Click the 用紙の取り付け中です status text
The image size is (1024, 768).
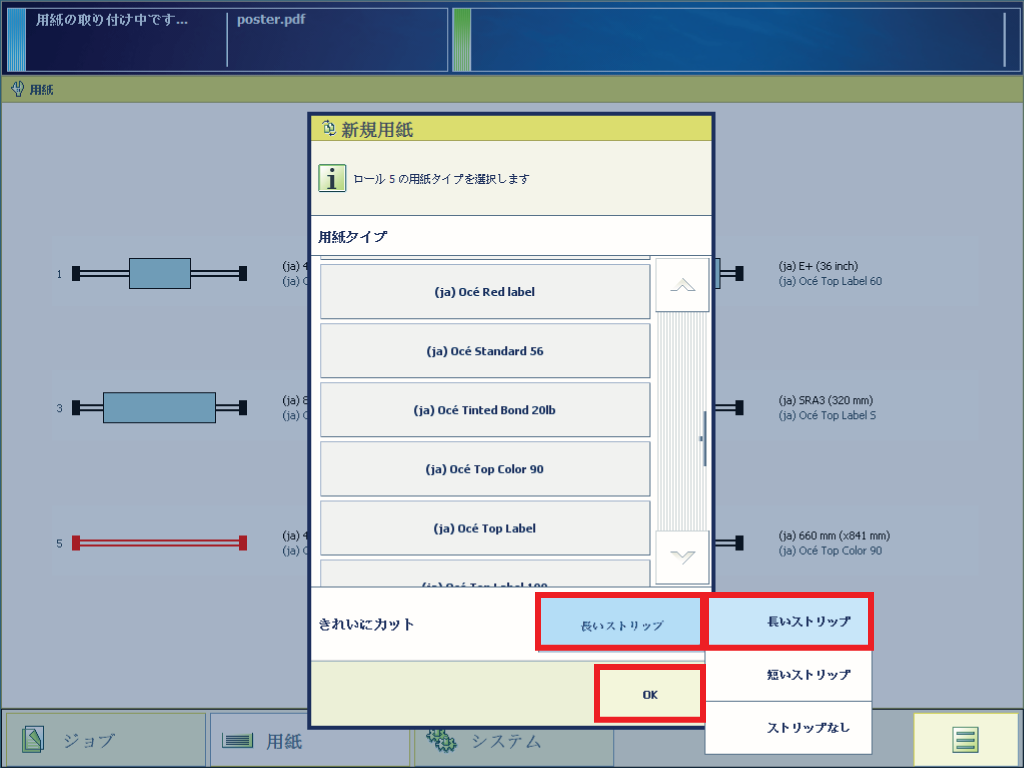(112, 20)
